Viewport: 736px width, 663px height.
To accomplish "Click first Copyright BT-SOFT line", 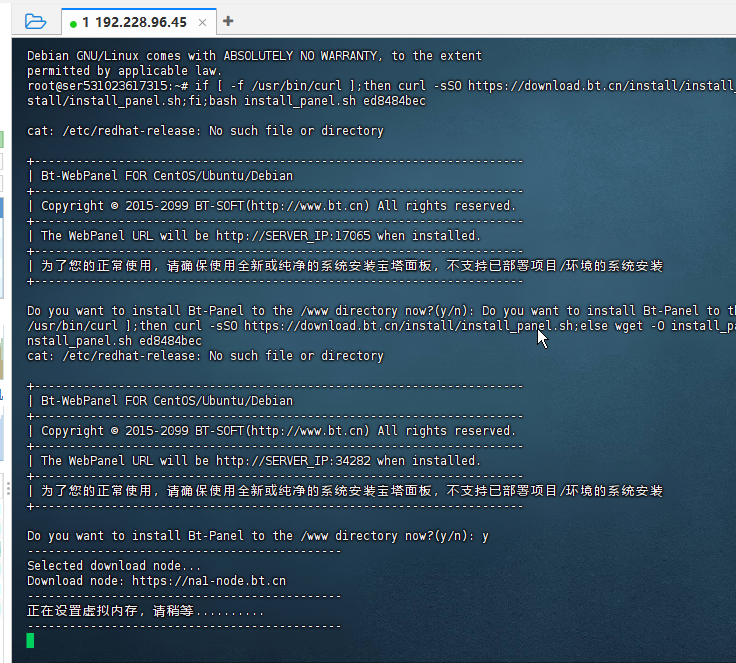I will pyautogui.click(x=272, y=206).
